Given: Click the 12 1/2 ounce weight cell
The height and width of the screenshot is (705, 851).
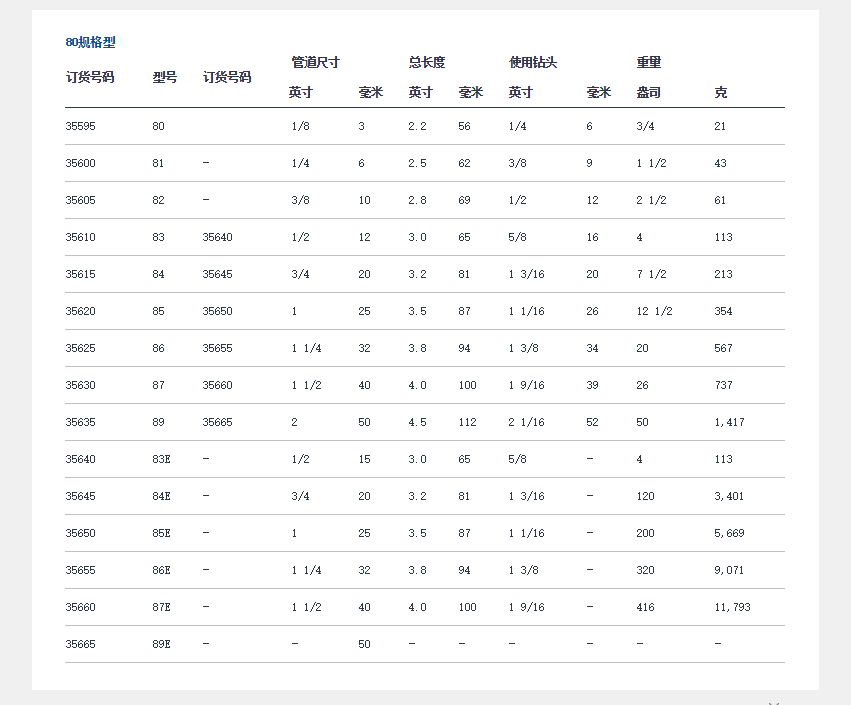Looking at the screenshot, I should [654, 311].
